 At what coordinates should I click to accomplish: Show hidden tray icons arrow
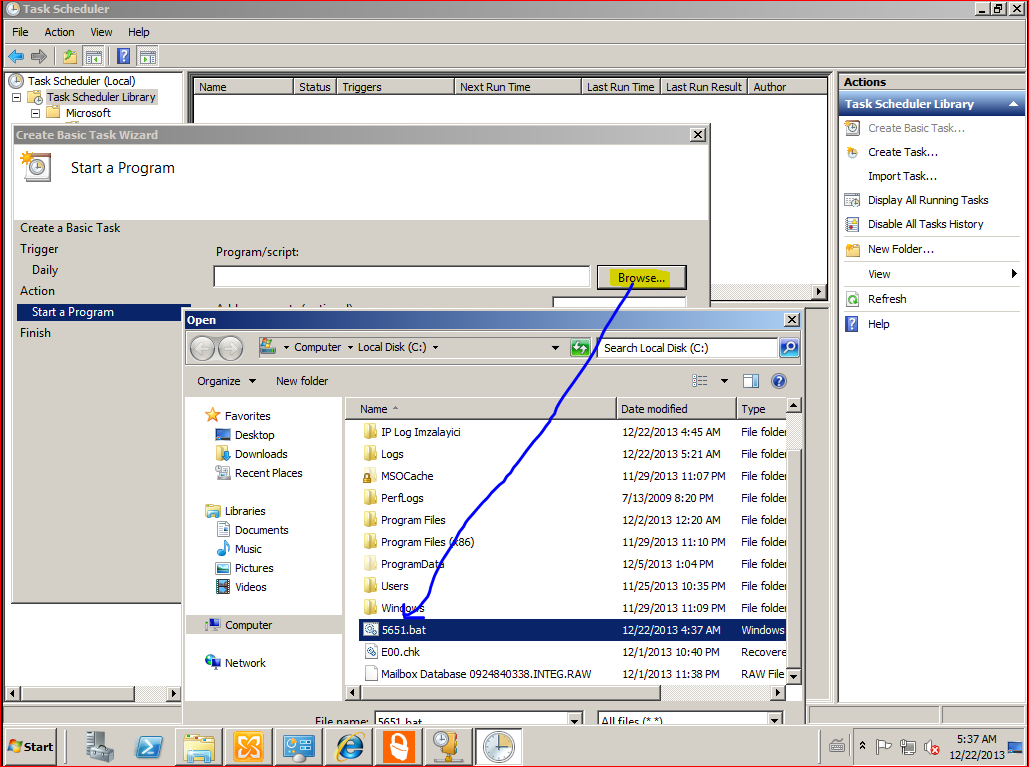pos(862,746)
